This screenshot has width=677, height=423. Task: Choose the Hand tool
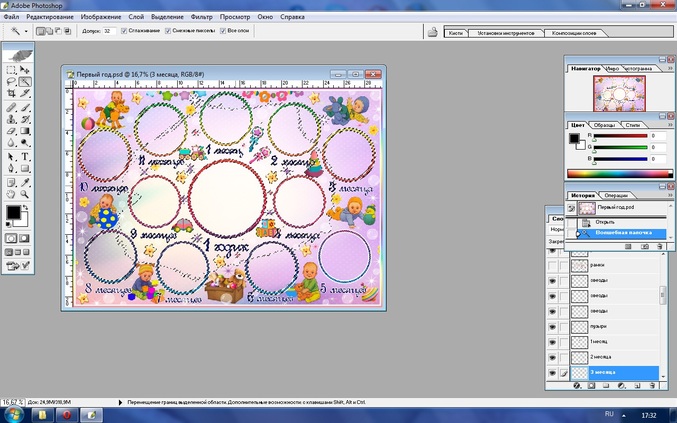click(11, 195)
